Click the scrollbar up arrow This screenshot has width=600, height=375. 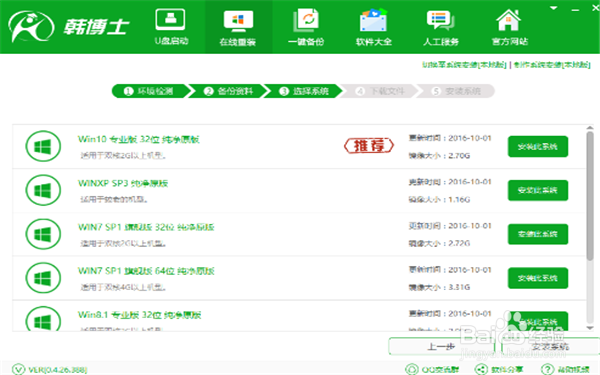(590, 128)
